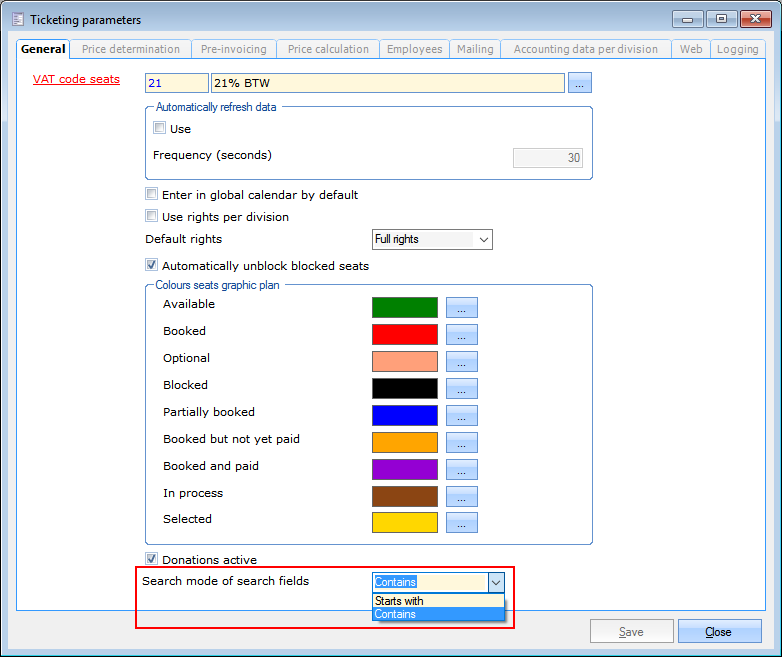The width and height of the screenshot is (782, 657).
Task: Click the Close button
Action: point(718,632)
